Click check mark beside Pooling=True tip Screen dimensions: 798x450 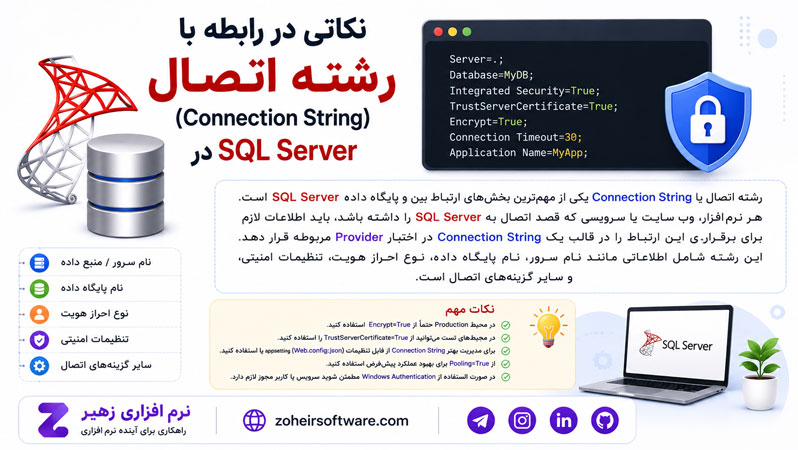click(x=505, y=364)
